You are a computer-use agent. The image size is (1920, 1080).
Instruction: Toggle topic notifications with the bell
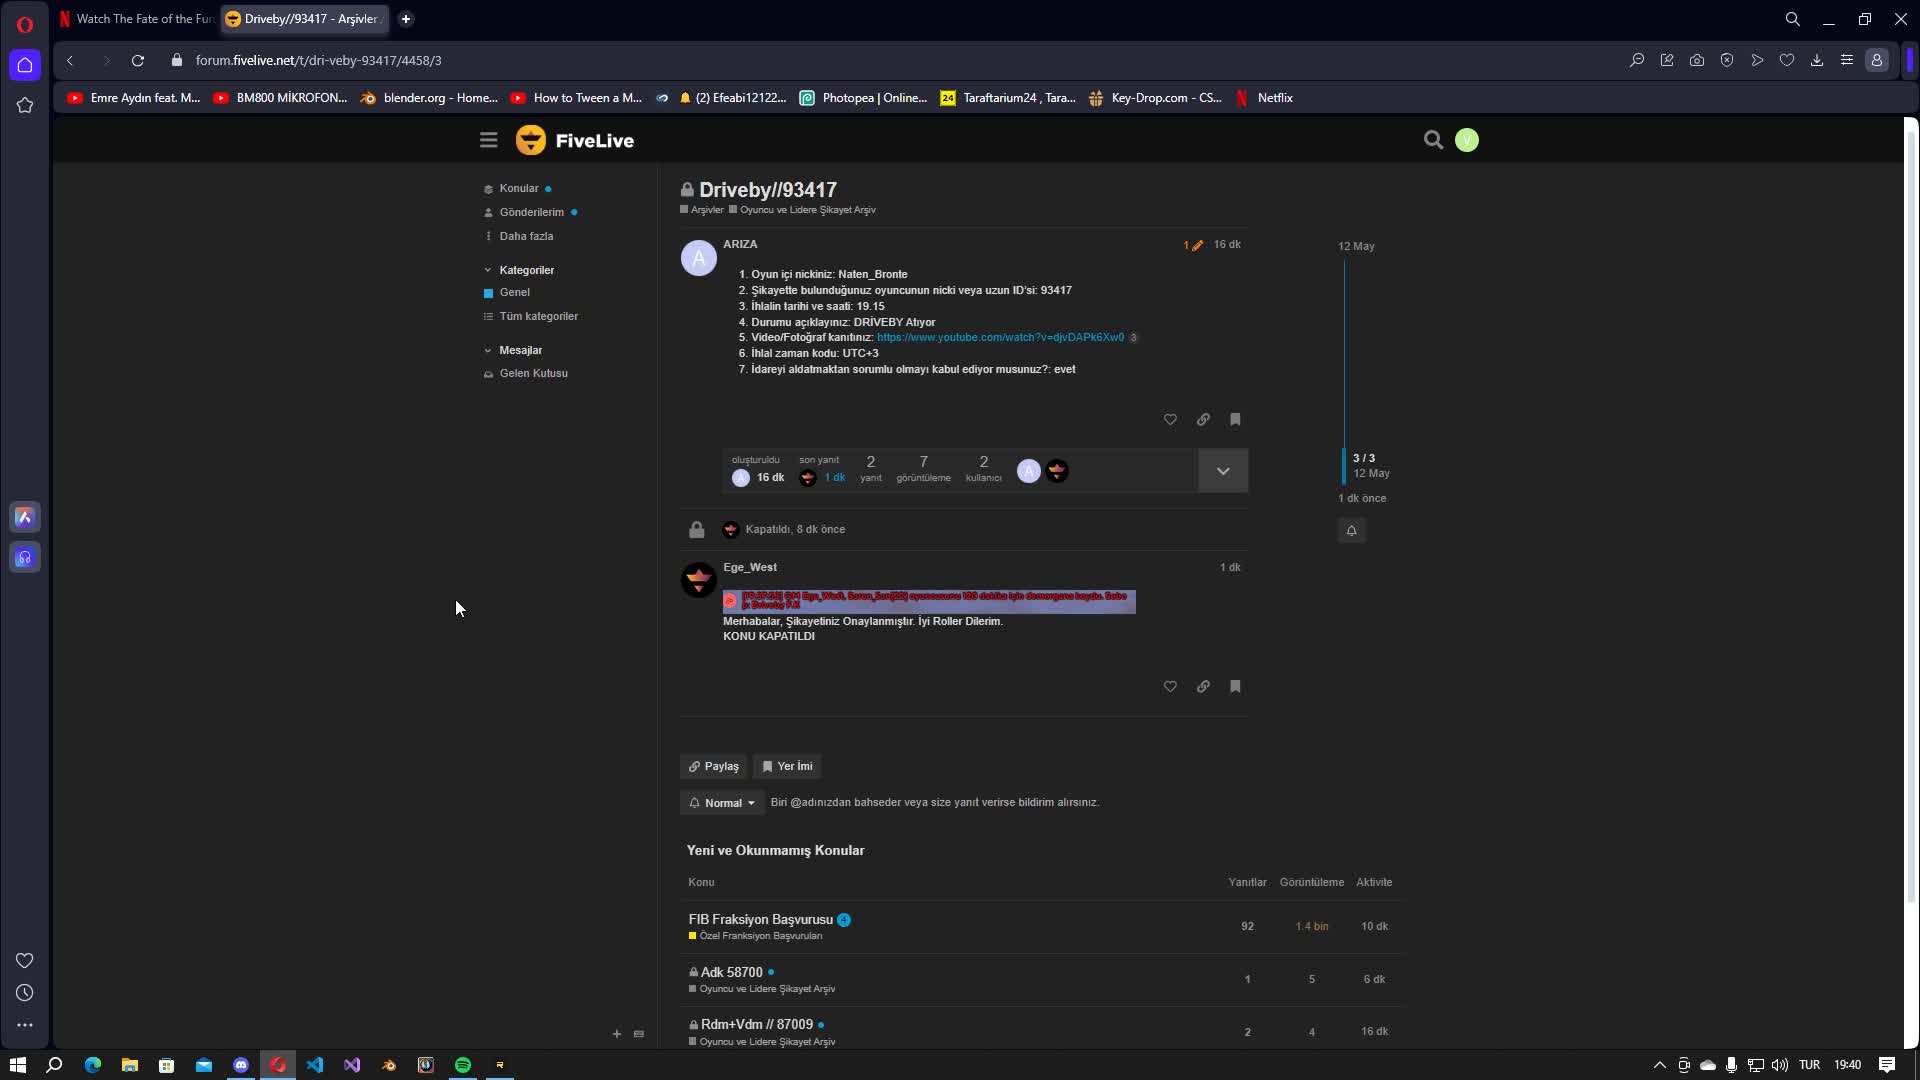pyautogui.click(x=1352, y=530)
